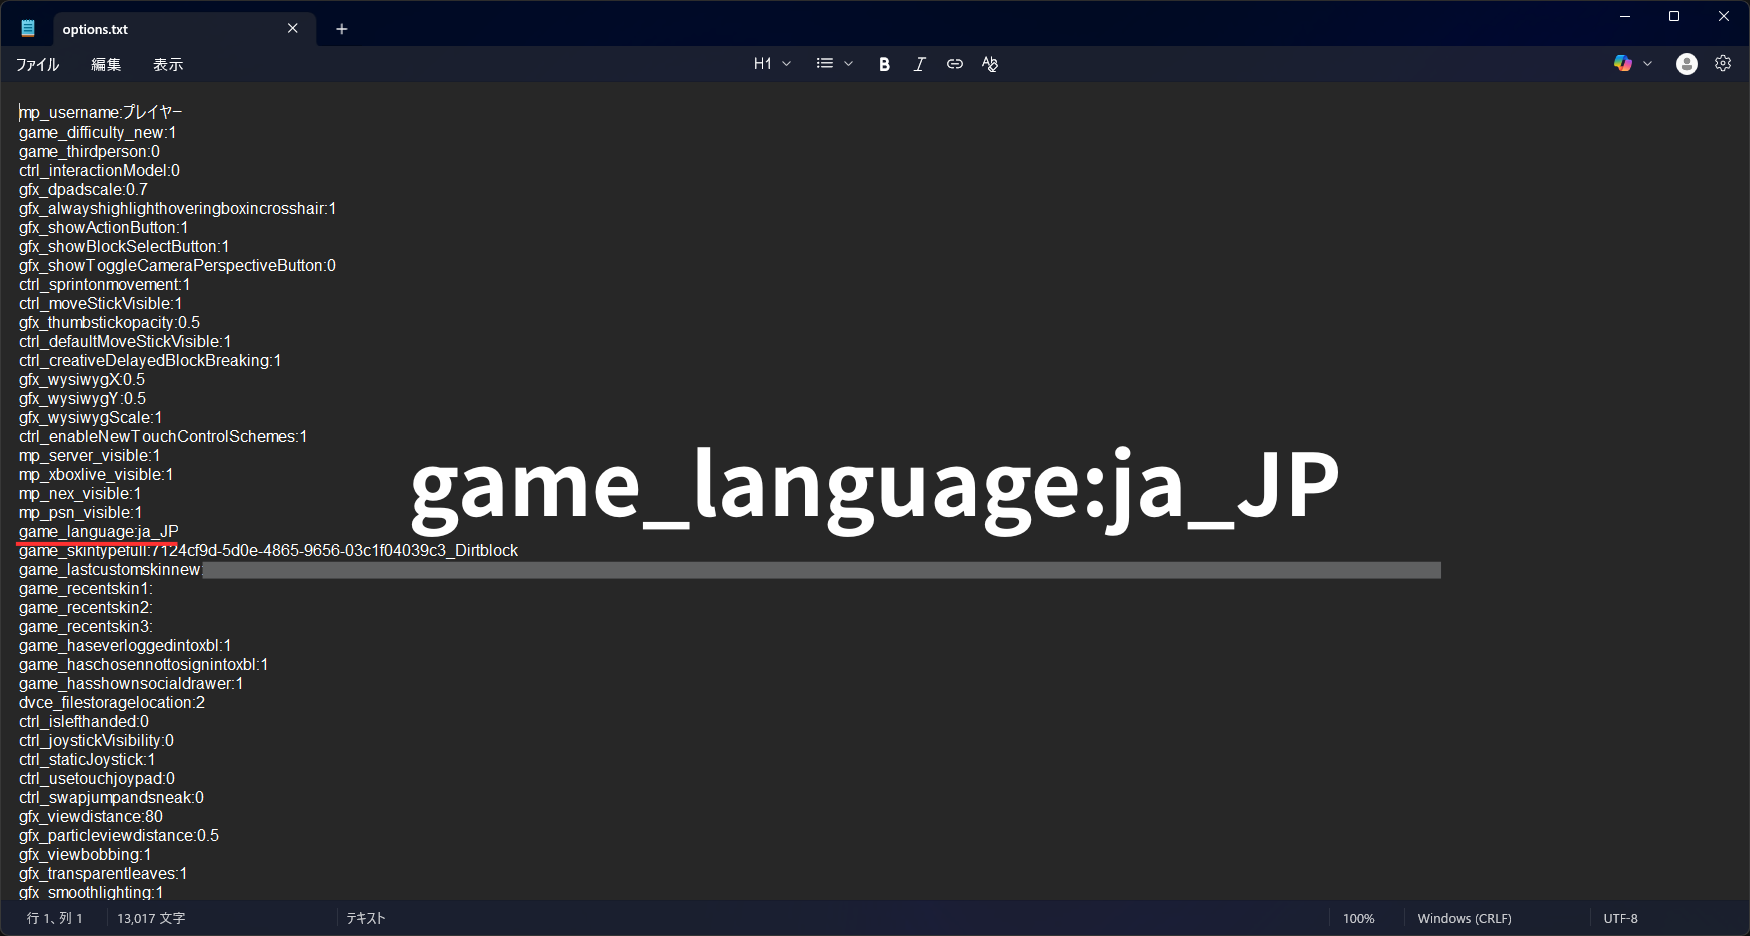This screenshot has height=936, width=1750.
Task: Open the list style dropdown chevron
Action: (849, 63)
